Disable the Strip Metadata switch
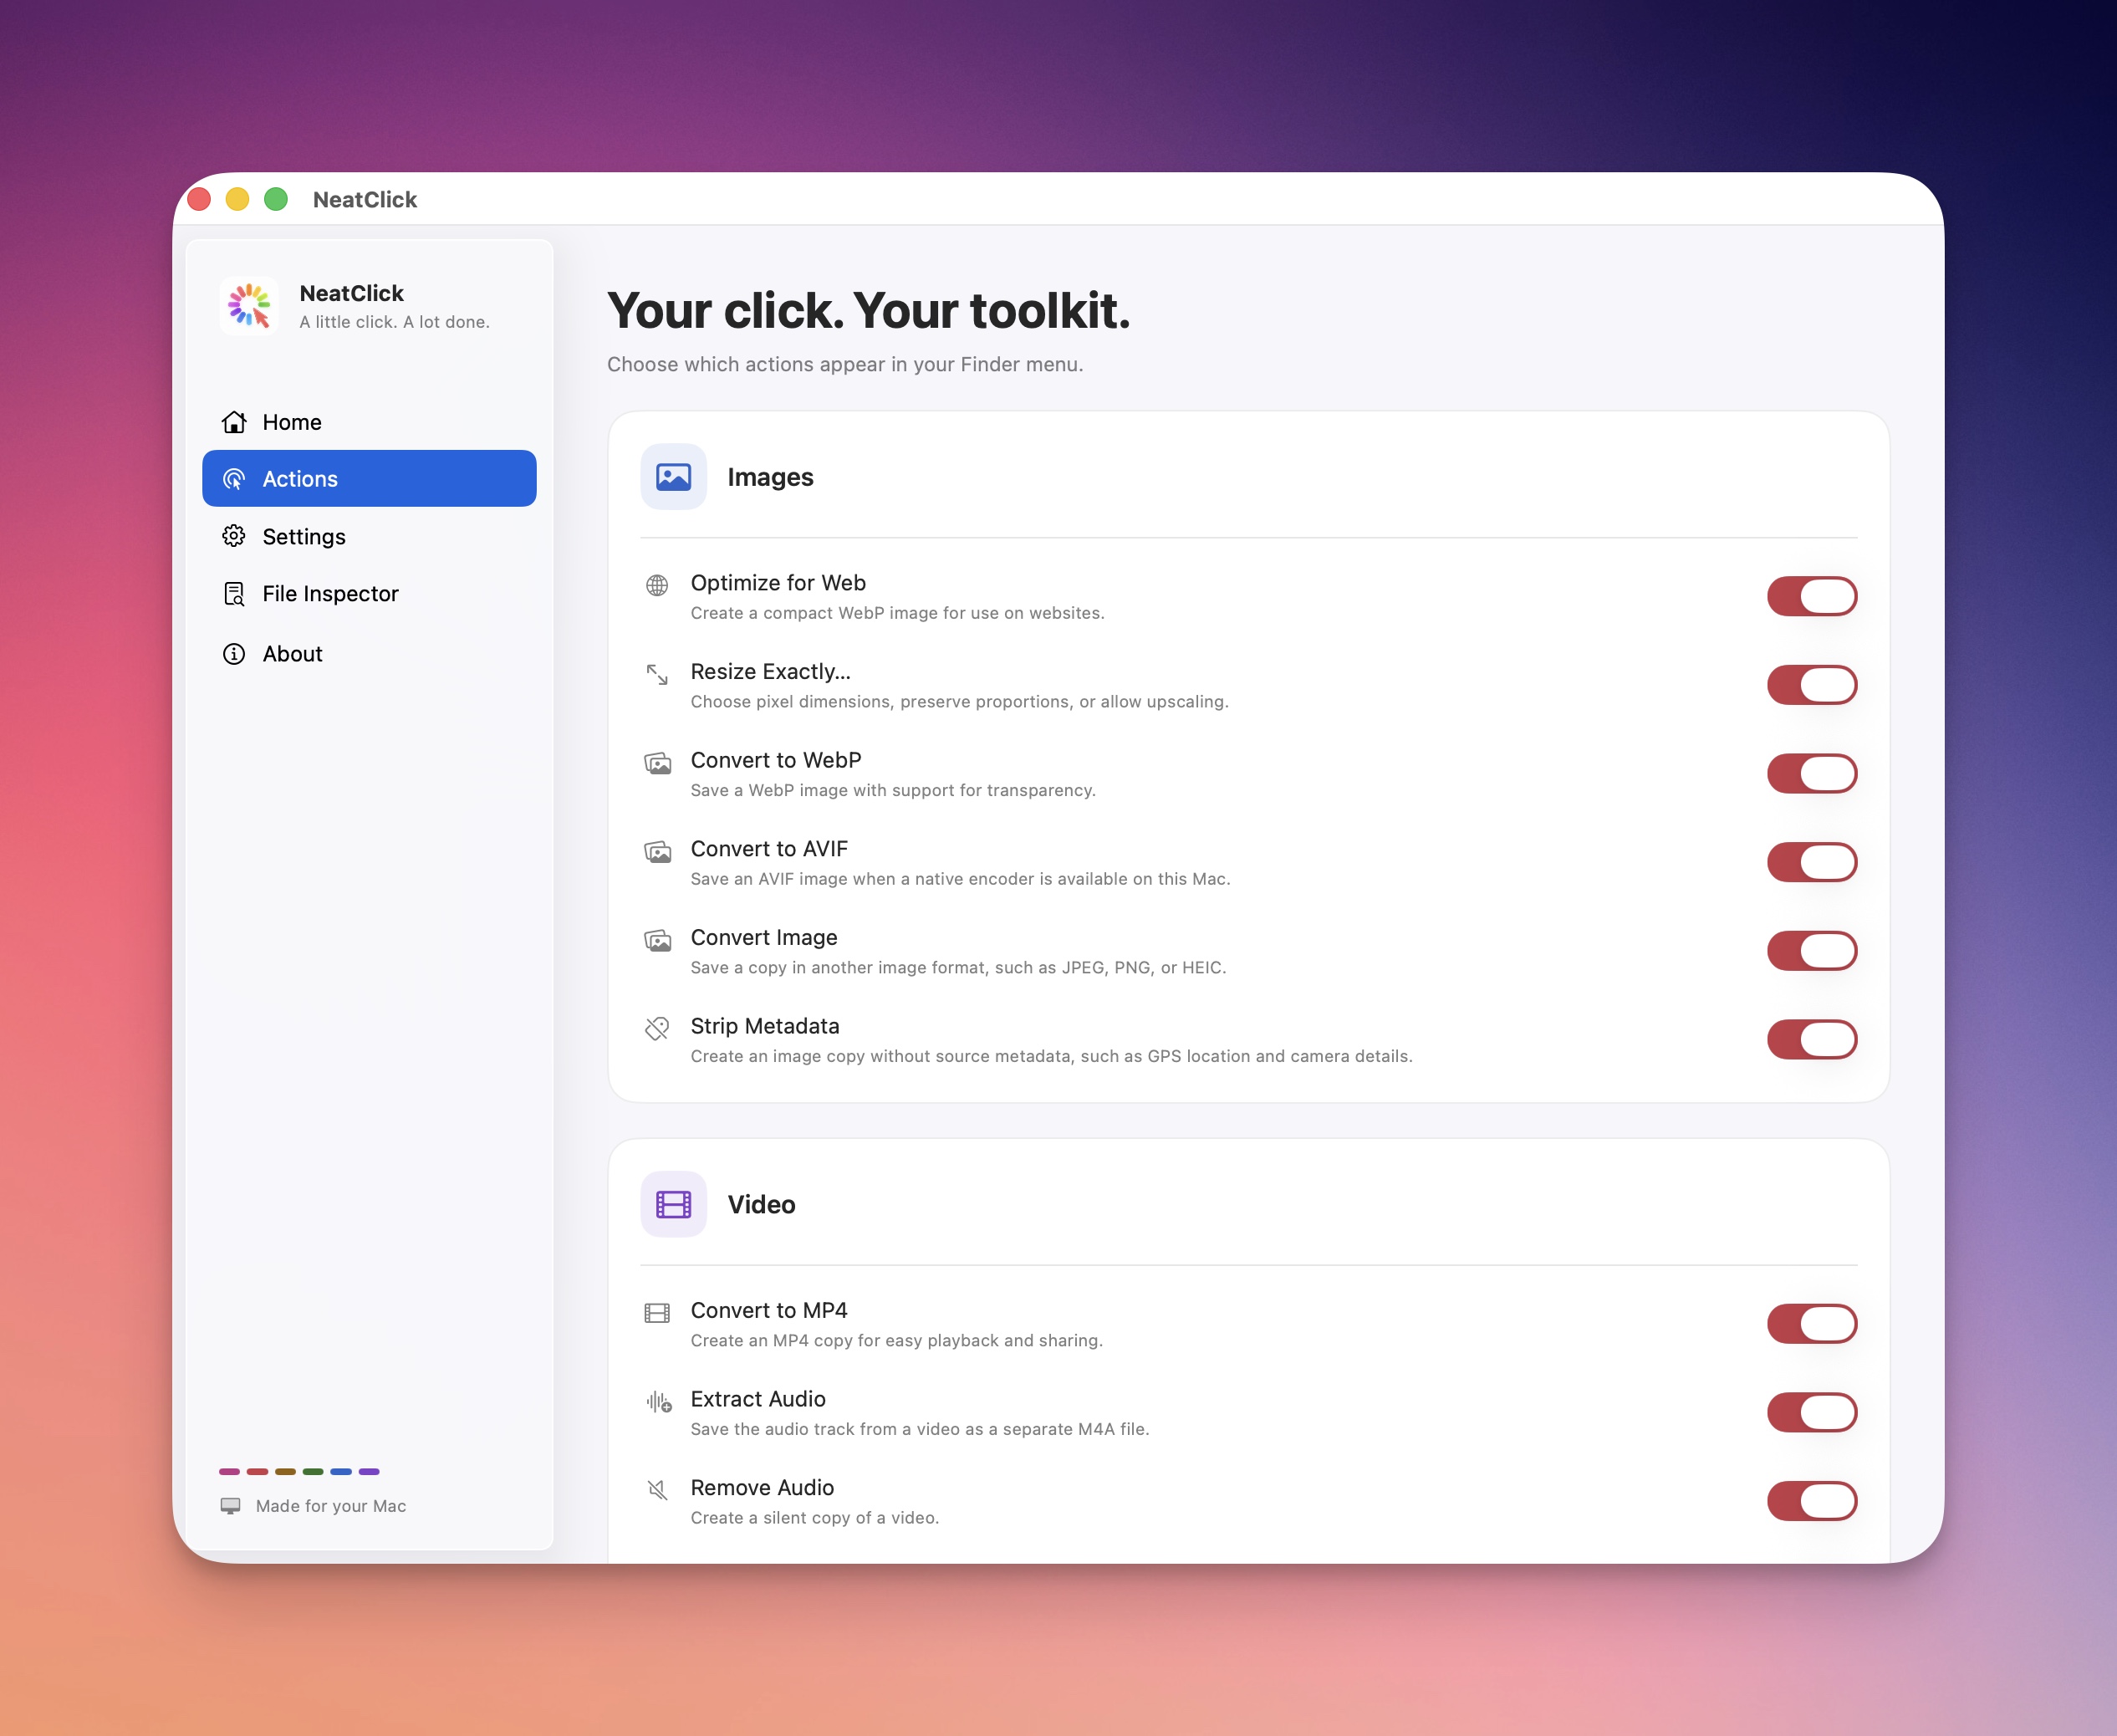Viewport: 2117px width, 1736px height. coord(1811,1039)
